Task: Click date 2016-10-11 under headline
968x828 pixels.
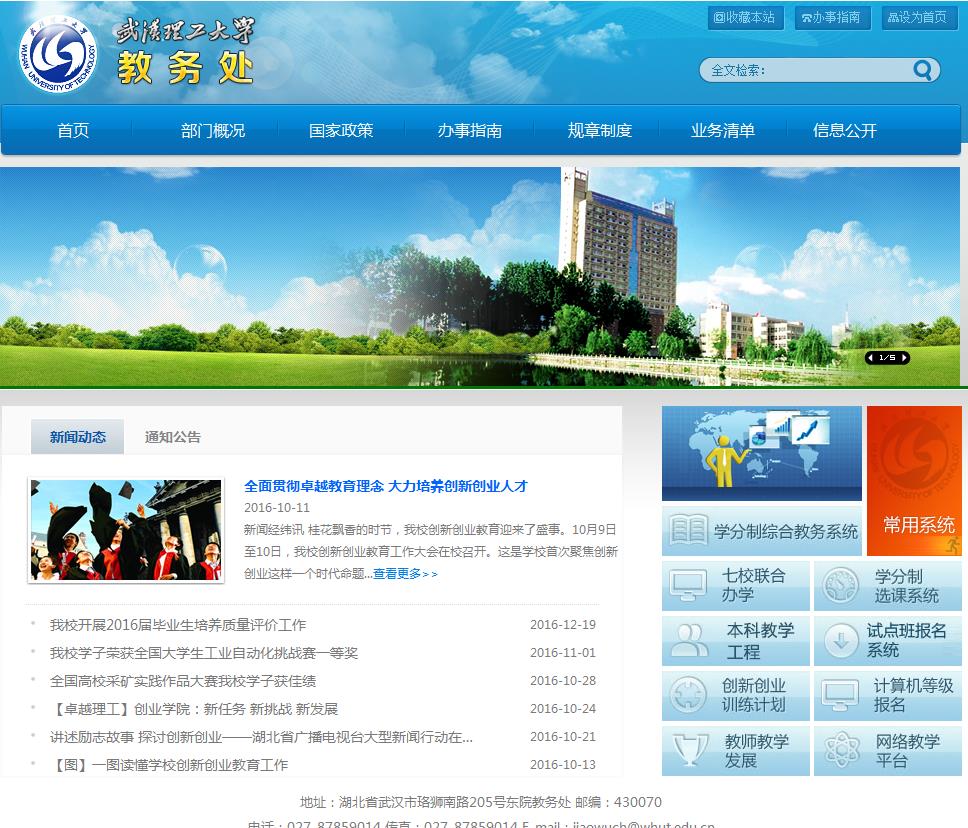Action: [x=277, y=508]
